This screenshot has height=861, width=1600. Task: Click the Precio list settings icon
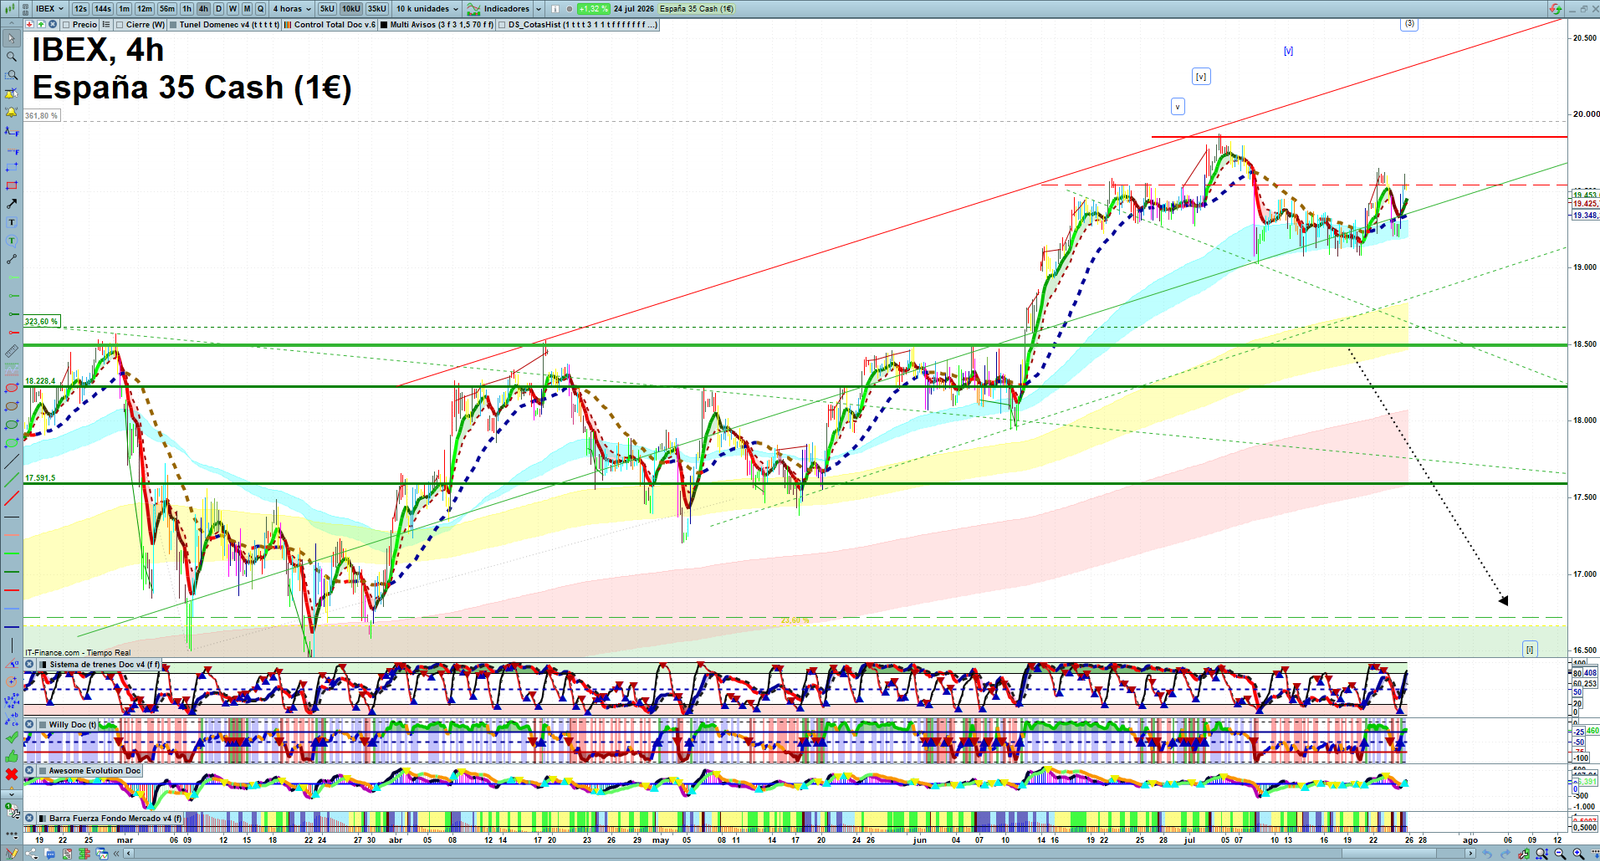[x=106, y=24]
